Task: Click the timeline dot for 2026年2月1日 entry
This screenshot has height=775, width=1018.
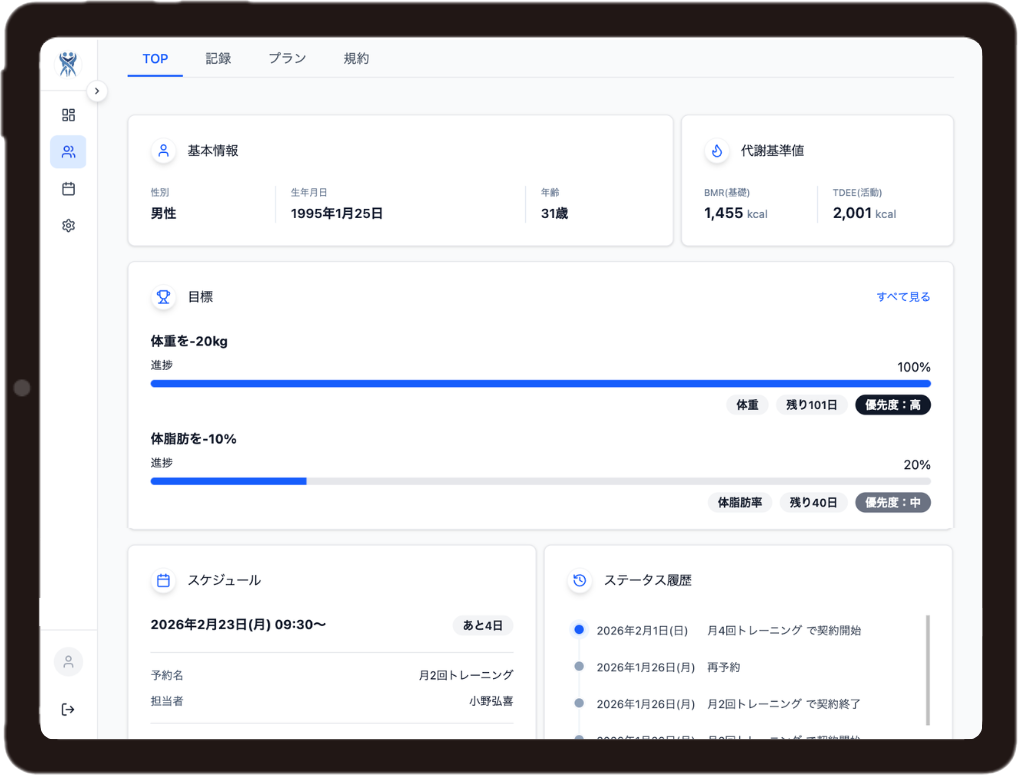Action: [x=579, y=630]
